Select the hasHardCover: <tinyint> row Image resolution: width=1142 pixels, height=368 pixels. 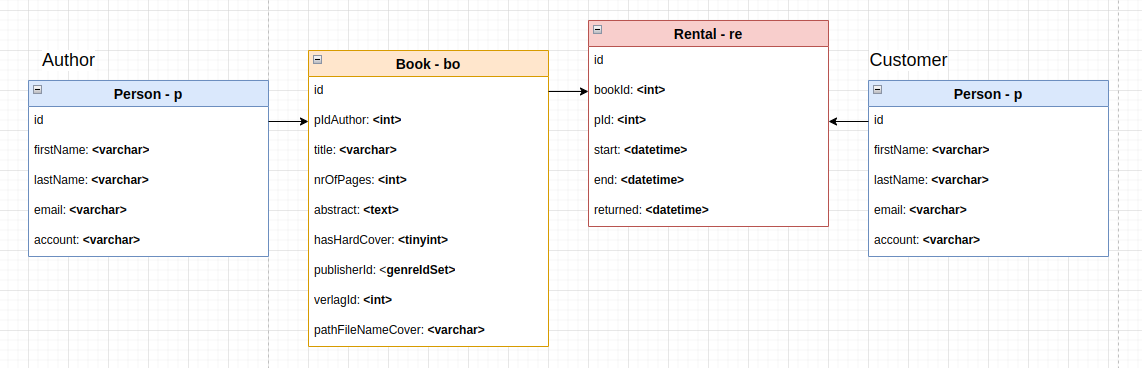pos(428,240)
